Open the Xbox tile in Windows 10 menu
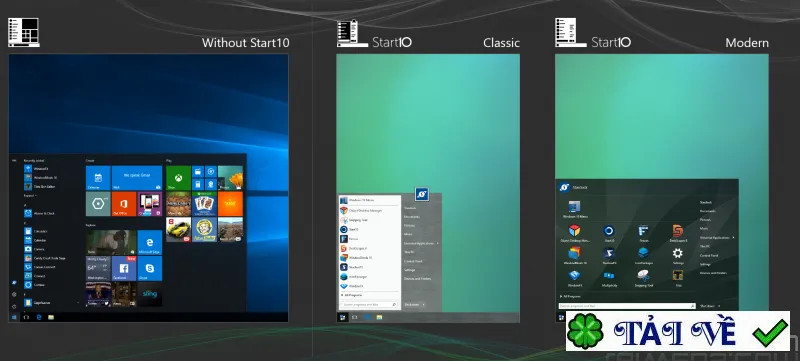 [x=179, y=178]
